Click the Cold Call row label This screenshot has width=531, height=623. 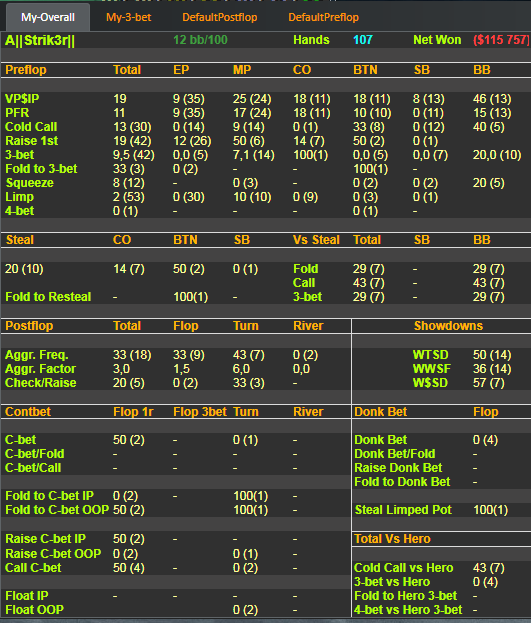[31, 127]
